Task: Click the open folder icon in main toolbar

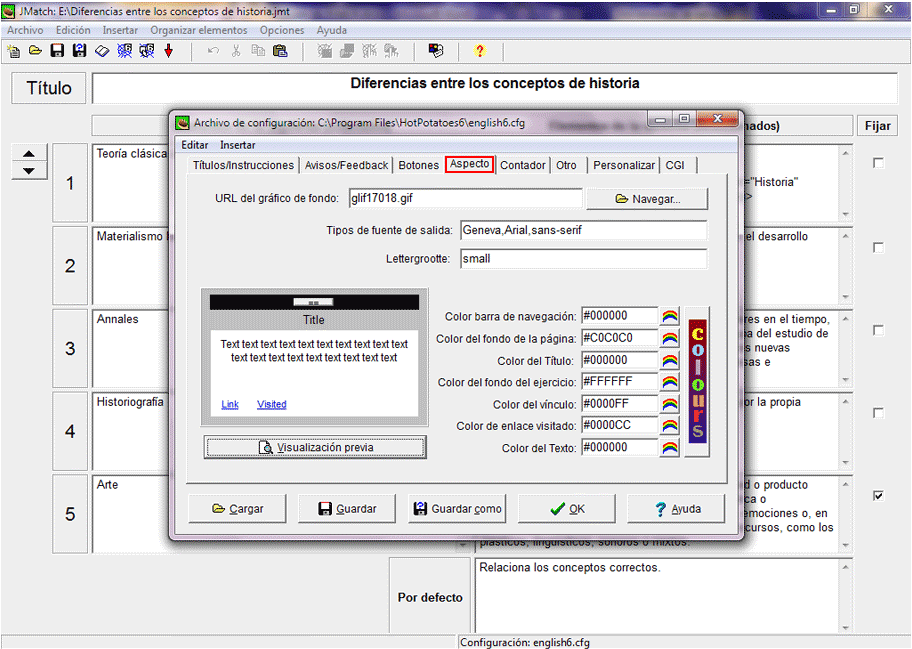Action: tap(35, 51)
